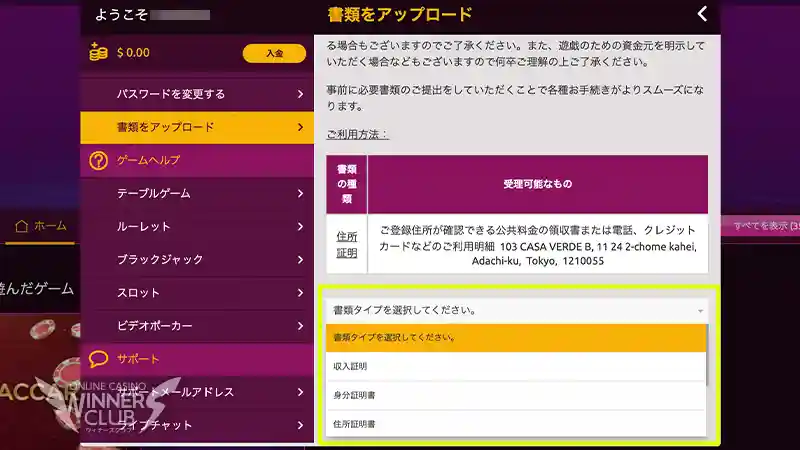Open ビデオポーカー help entry
The image size is (800, 450).
(x=197, y=326)
